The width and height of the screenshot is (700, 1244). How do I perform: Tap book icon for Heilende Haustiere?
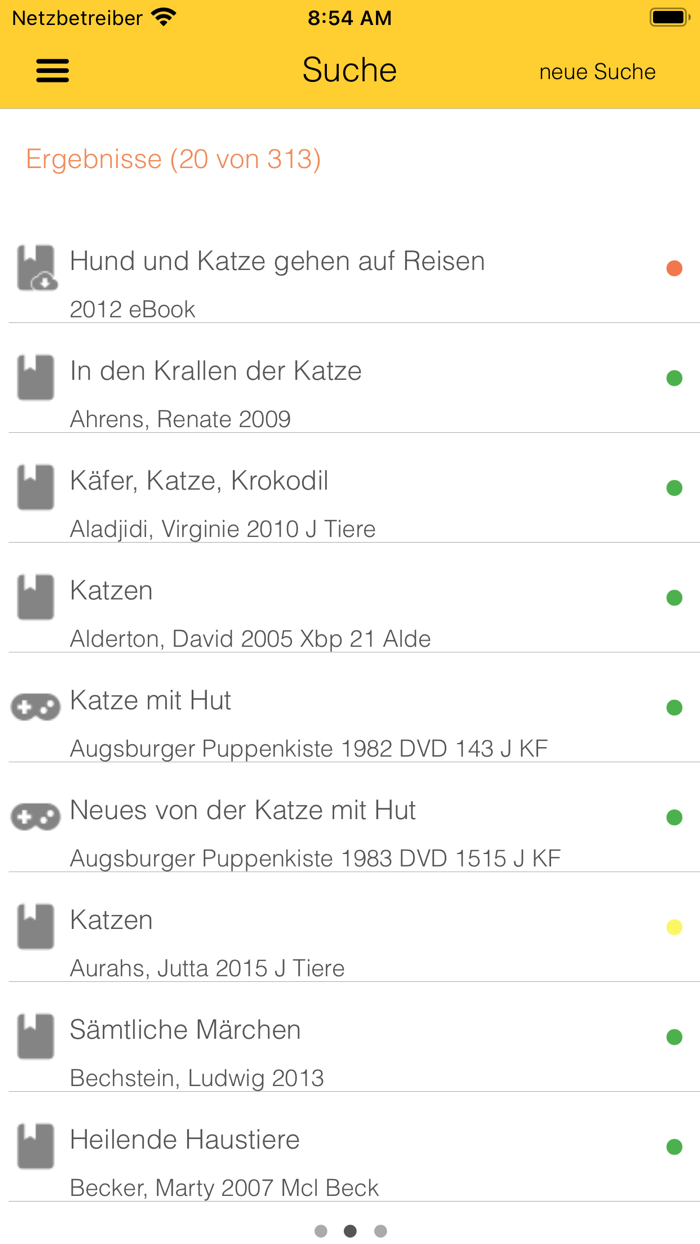pyautogui.click(x=36, y=1147)
